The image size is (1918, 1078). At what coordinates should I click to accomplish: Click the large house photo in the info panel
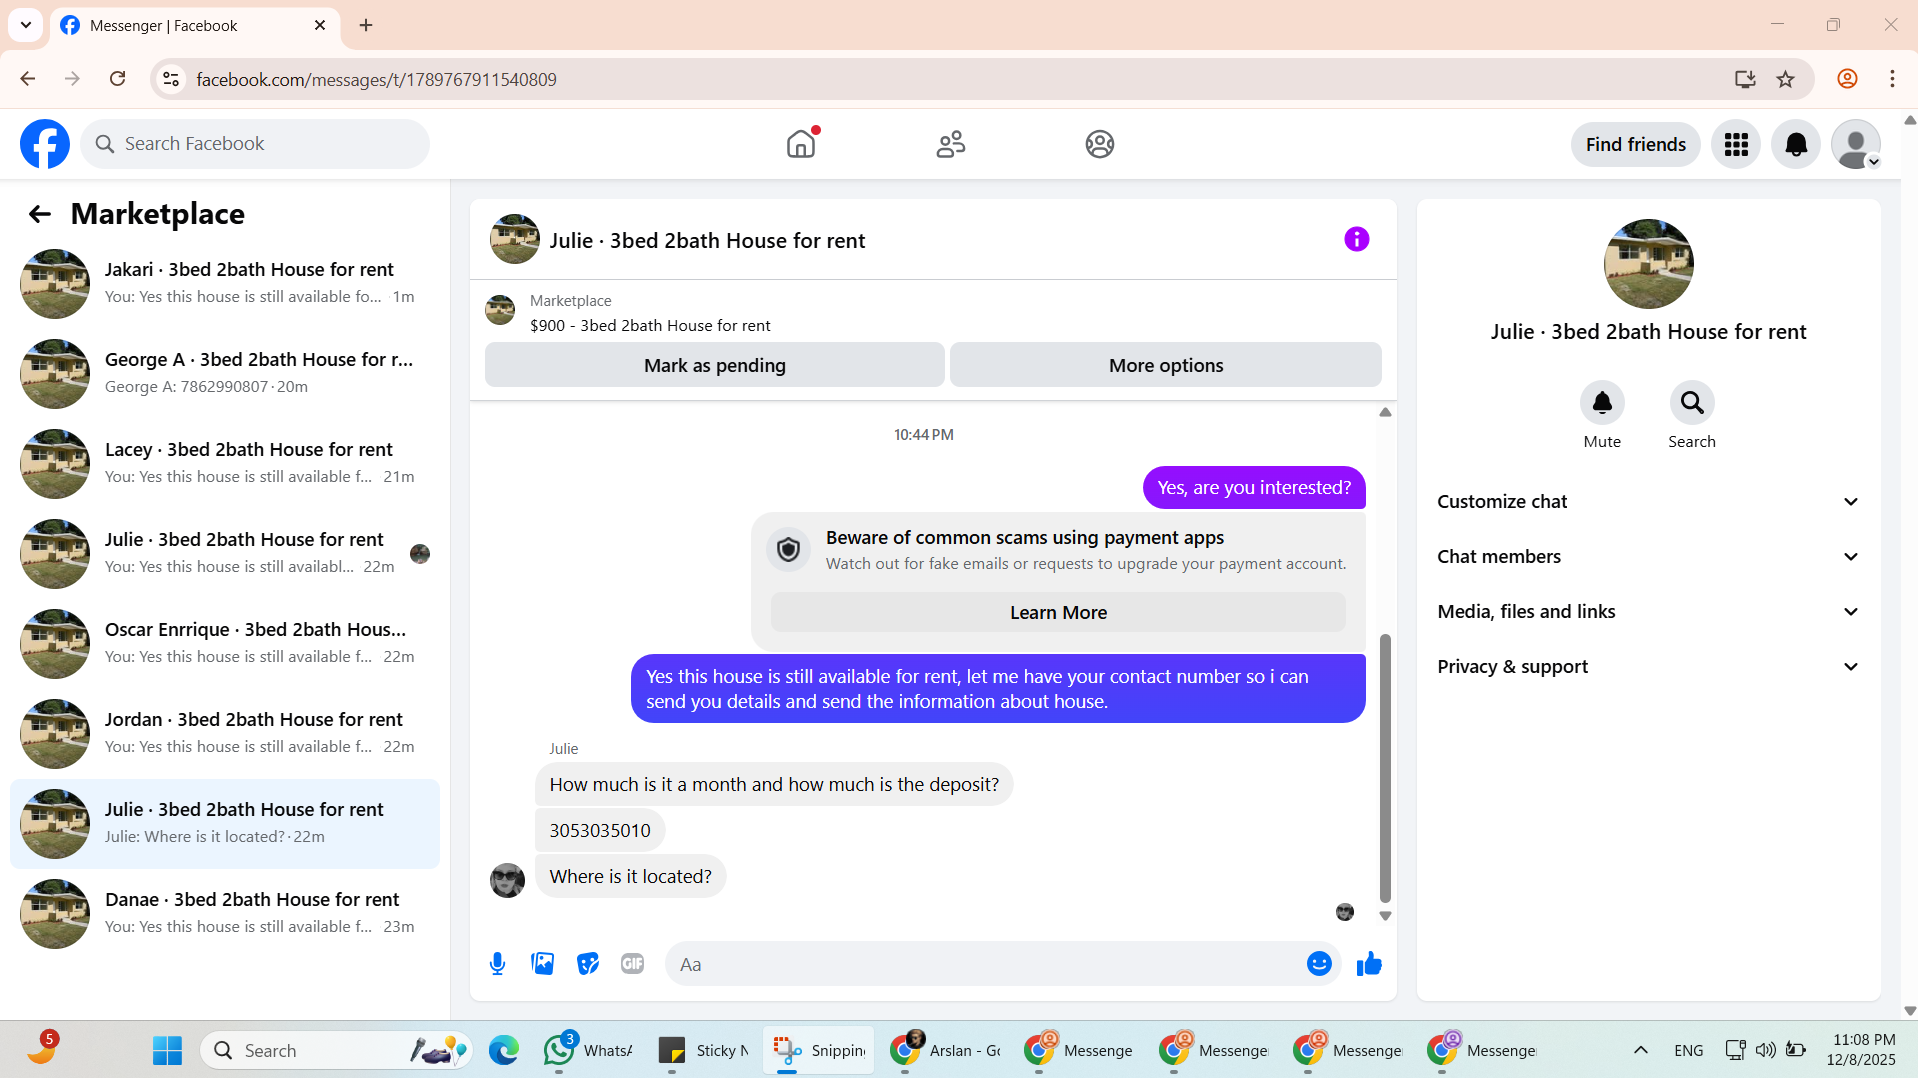(x=1648, y=264)
